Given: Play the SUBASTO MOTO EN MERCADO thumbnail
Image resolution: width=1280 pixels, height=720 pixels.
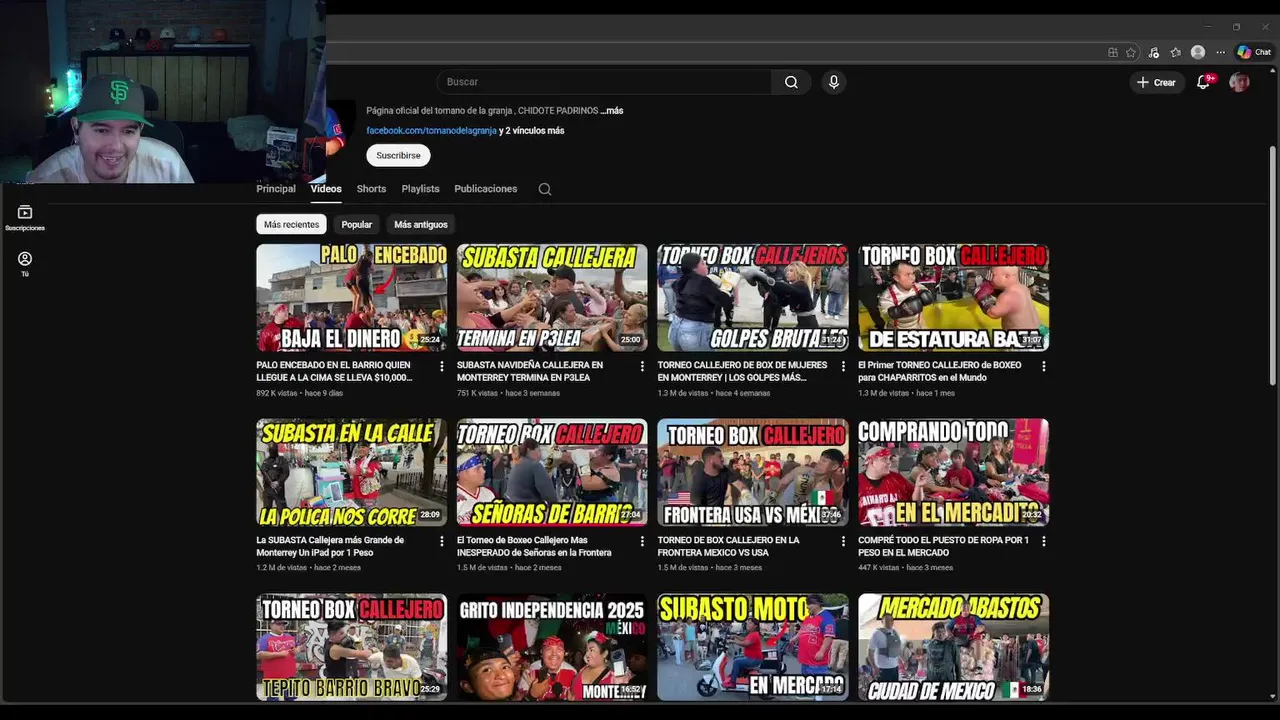Looking at the screenshot, I should [753, 647].
